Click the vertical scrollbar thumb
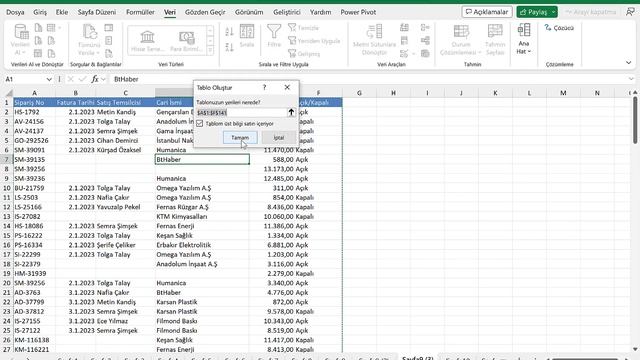 point(635,120)
